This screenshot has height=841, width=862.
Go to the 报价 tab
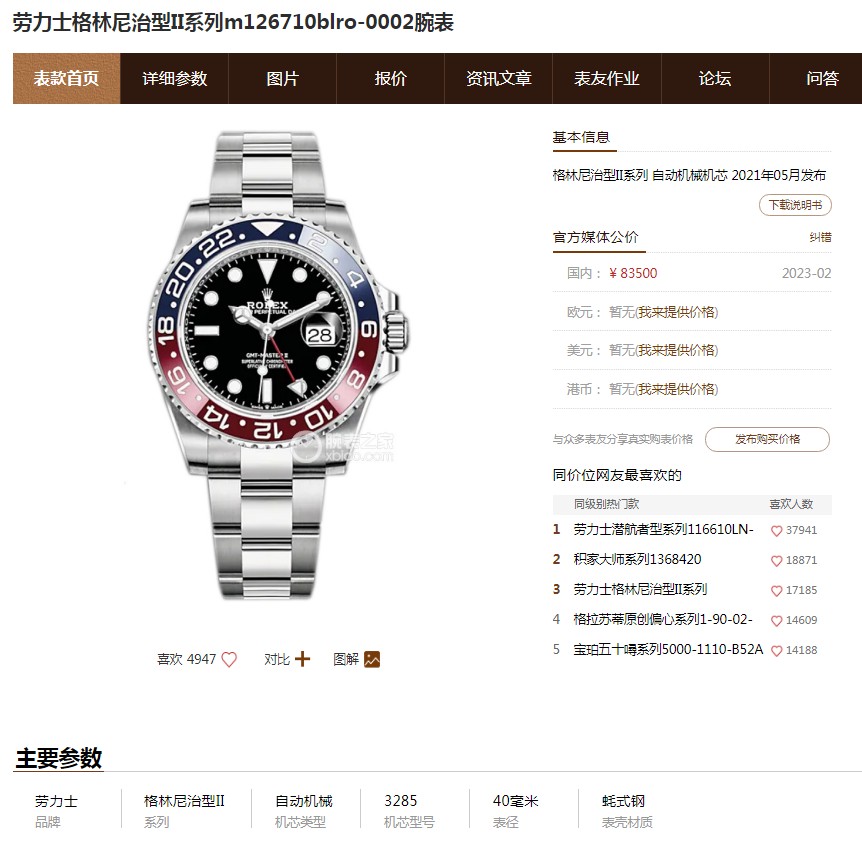point(390,79)
